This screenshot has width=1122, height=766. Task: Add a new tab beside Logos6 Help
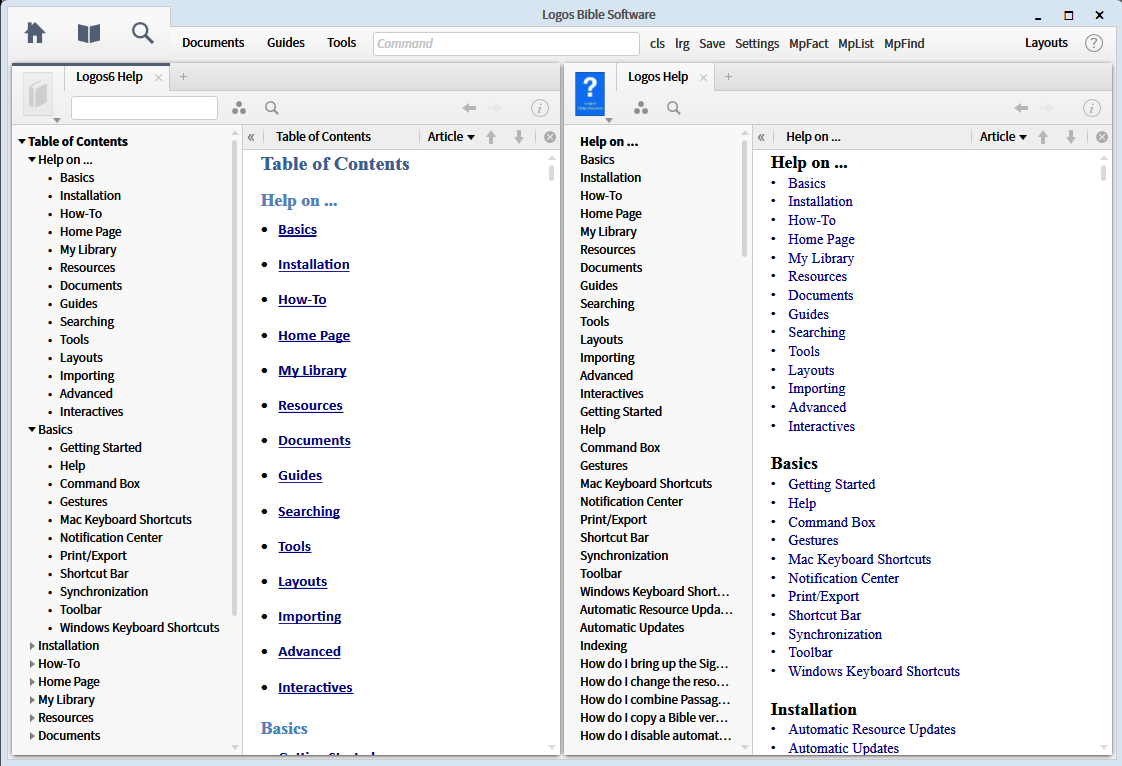point(183,77)
